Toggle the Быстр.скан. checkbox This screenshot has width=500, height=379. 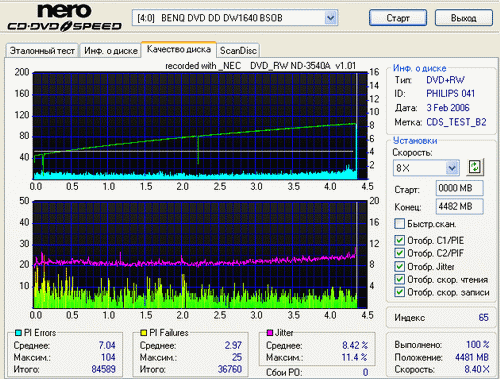399,224
